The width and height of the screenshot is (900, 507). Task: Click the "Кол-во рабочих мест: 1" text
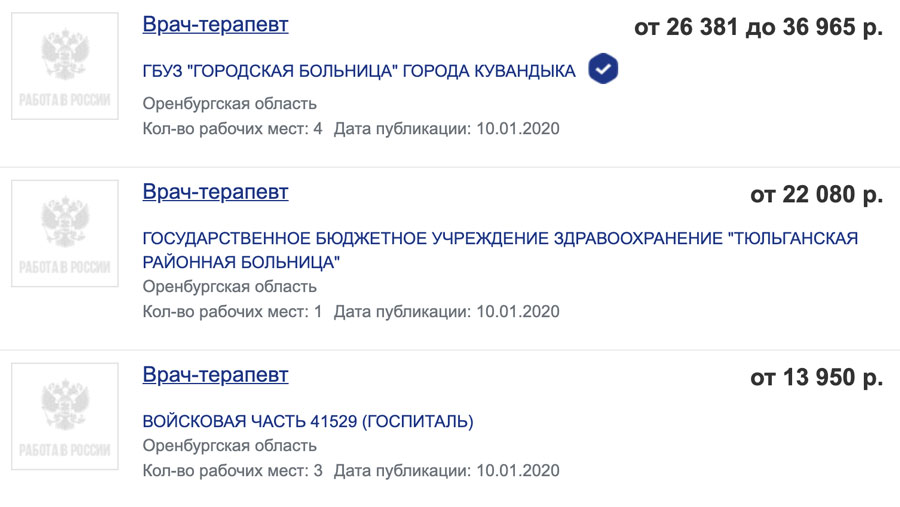232,311
